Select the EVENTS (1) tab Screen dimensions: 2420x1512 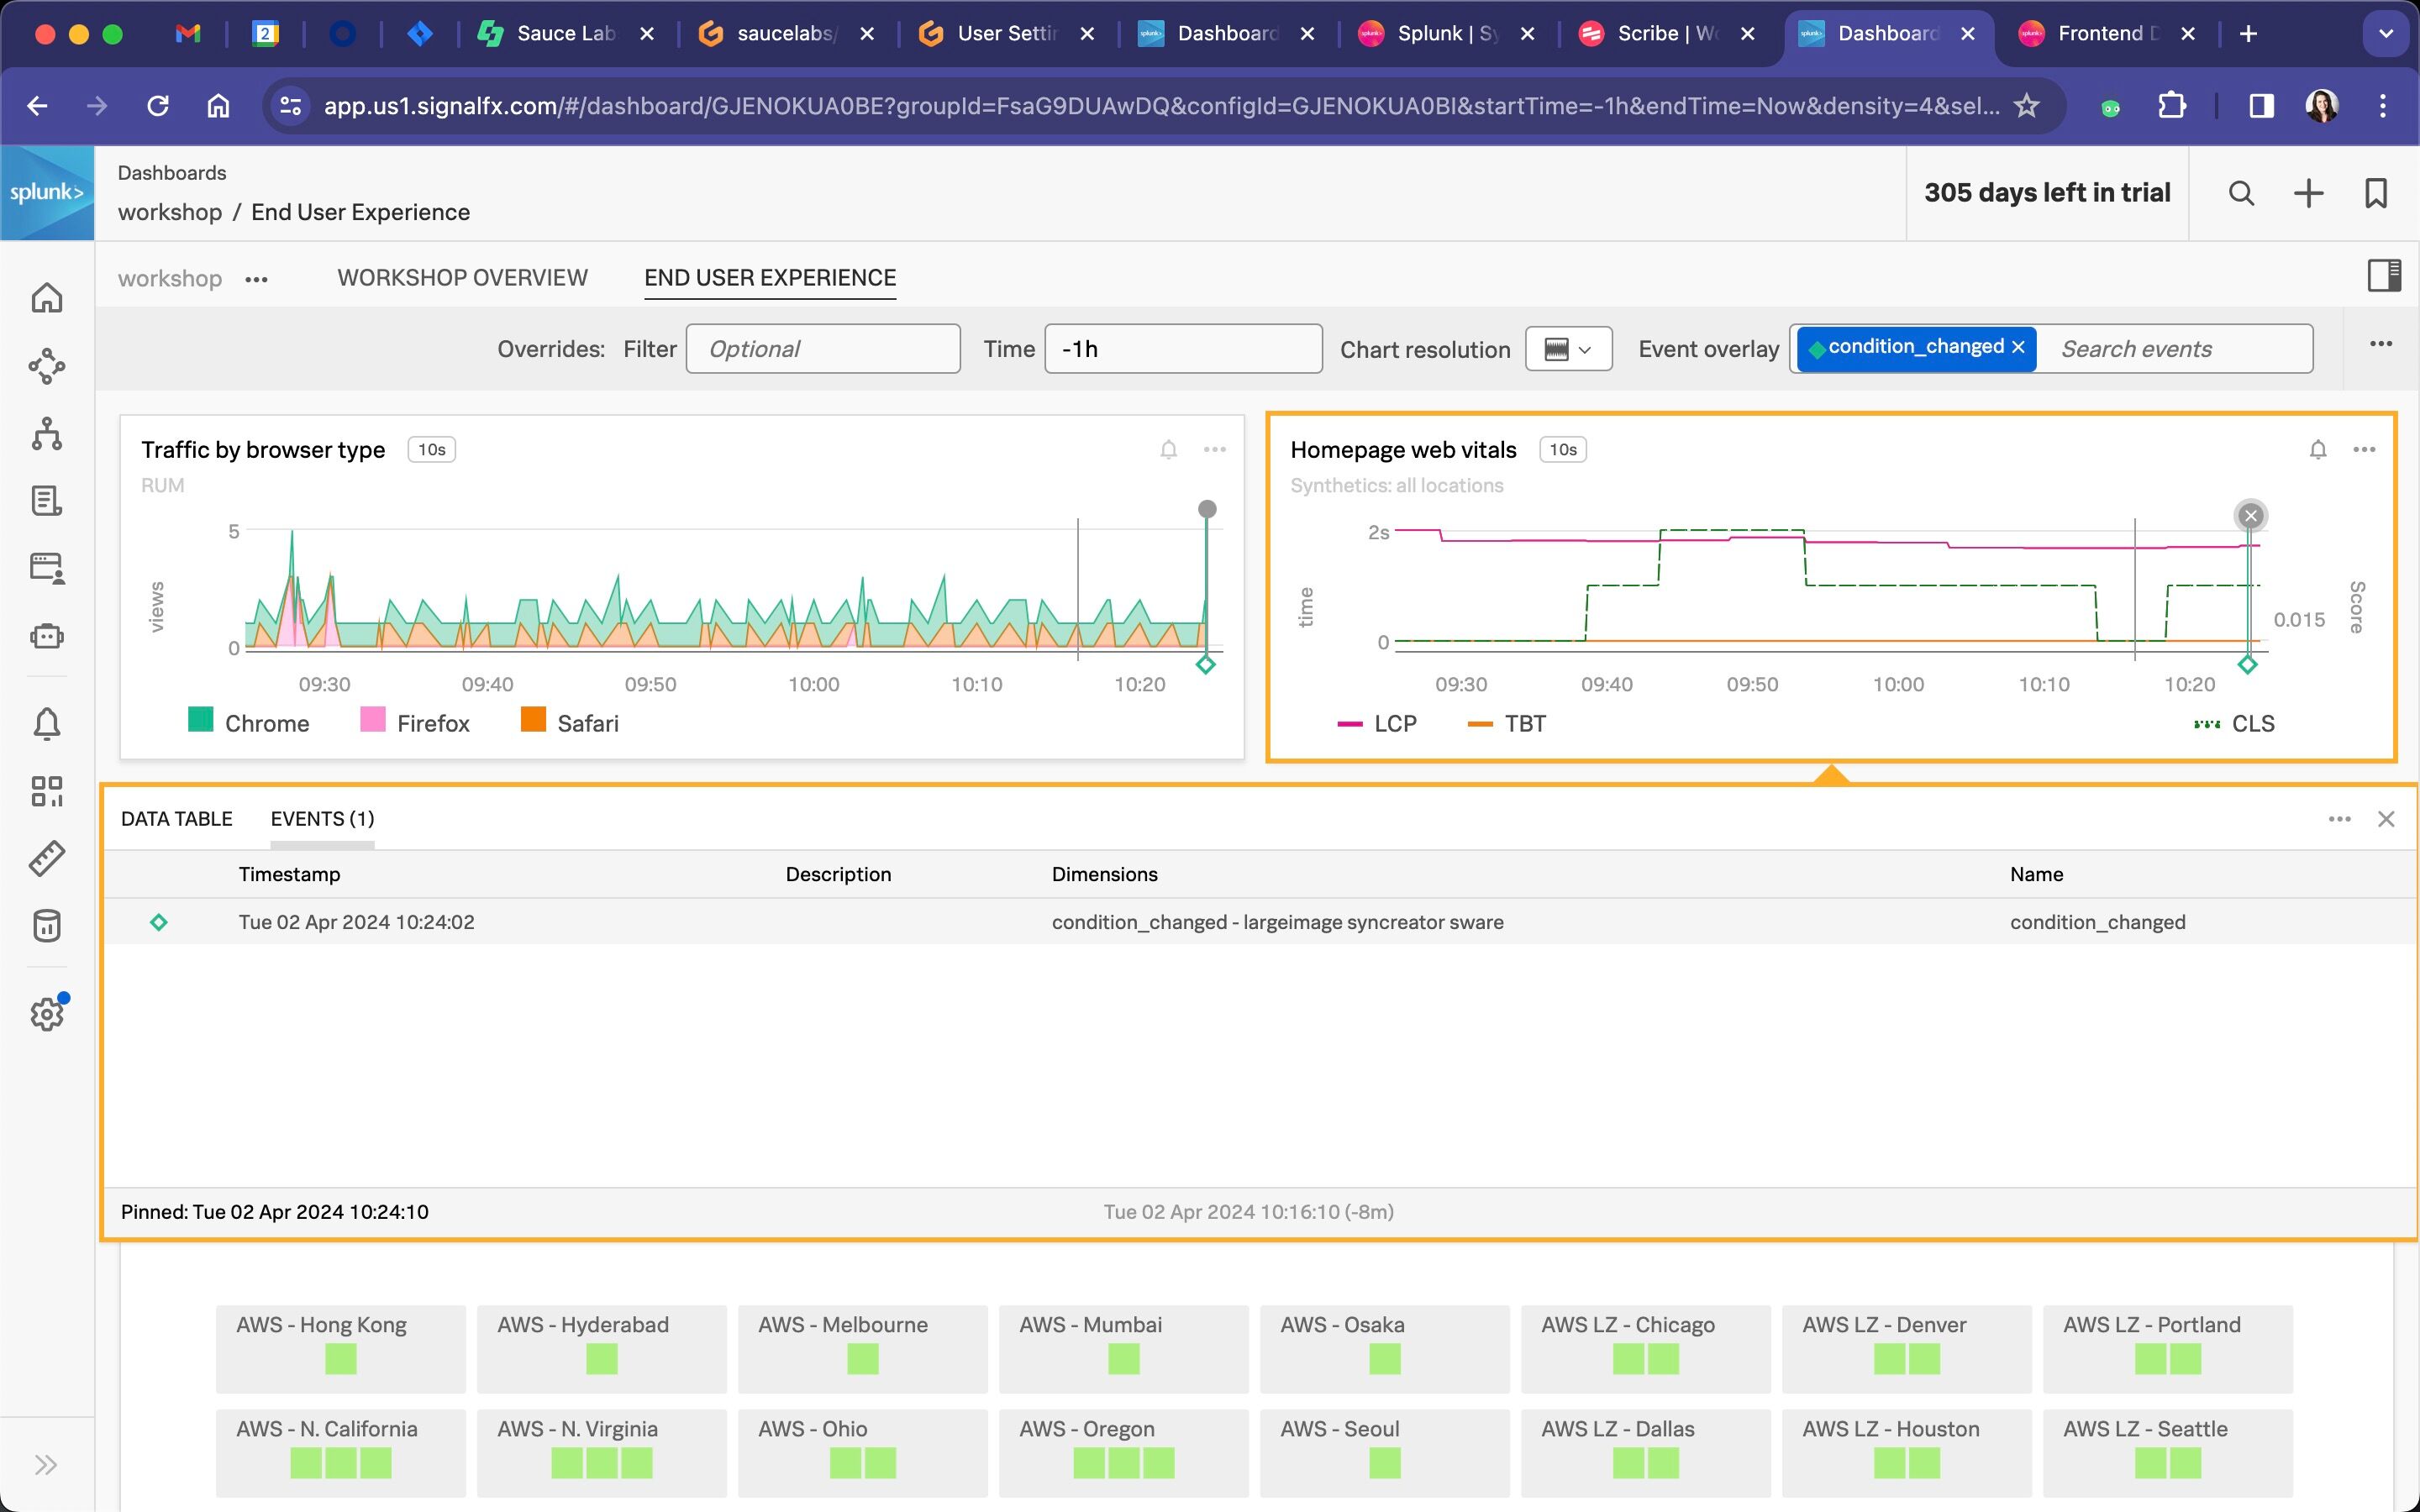tap(322, 819)
